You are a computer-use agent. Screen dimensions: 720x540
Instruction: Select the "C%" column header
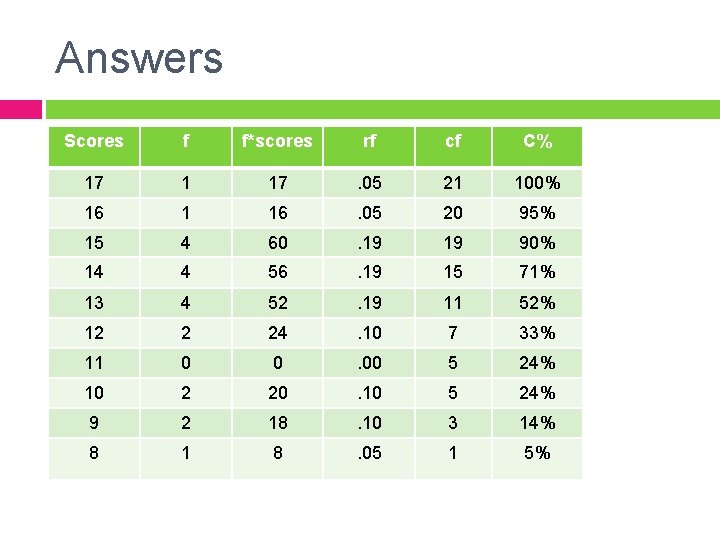click(x=537, y=141)
